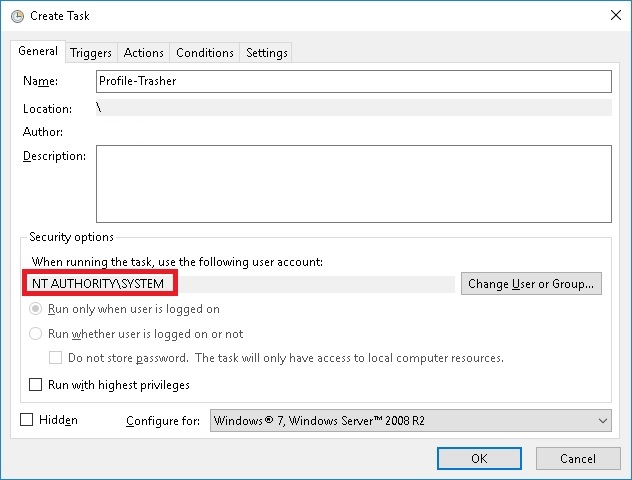Close the Create Task dialog window

click(615, 15)
